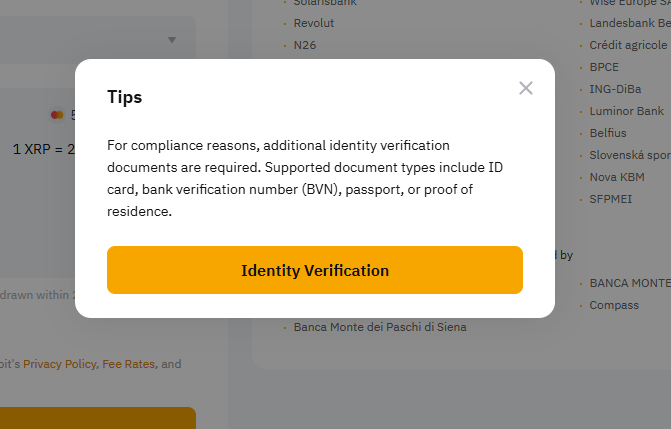
Task: Click the Nova KBM bank entry
Action: pos(617,177)
